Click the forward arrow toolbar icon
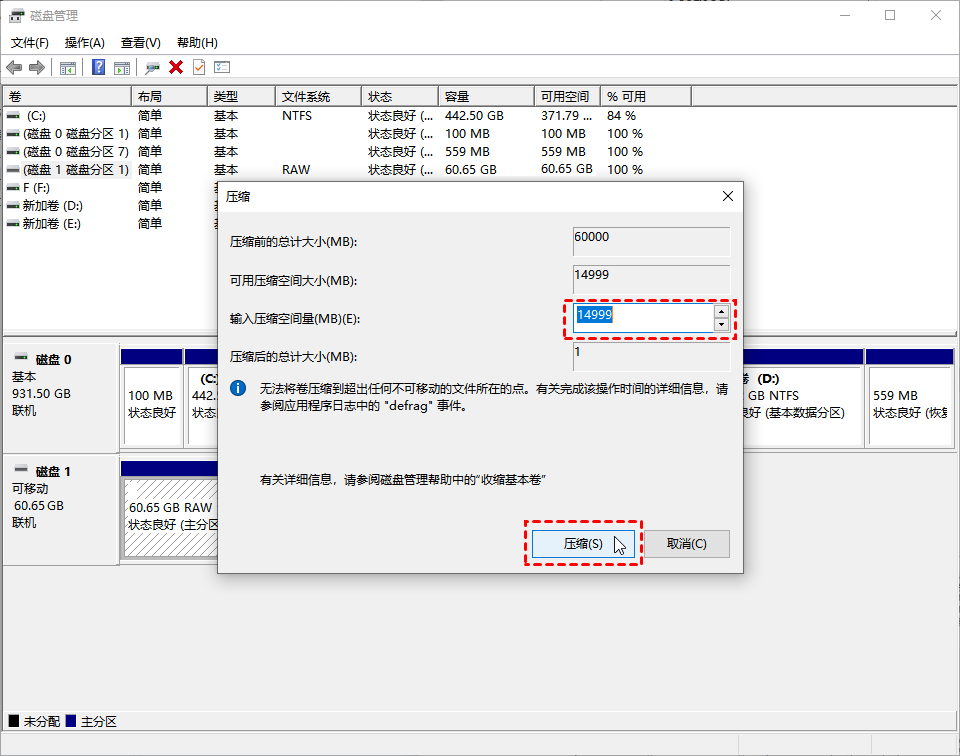 point(37,67)
